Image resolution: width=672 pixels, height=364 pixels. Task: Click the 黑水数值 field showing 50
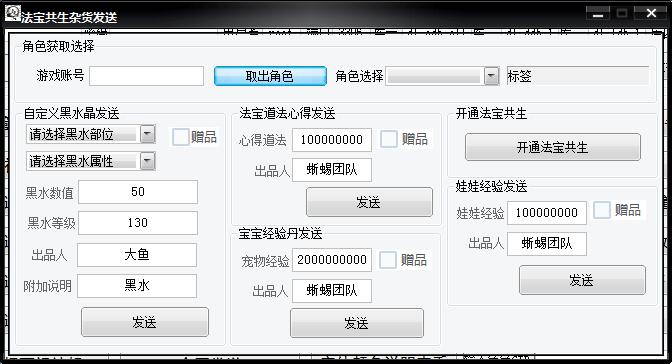pos(138,192)
